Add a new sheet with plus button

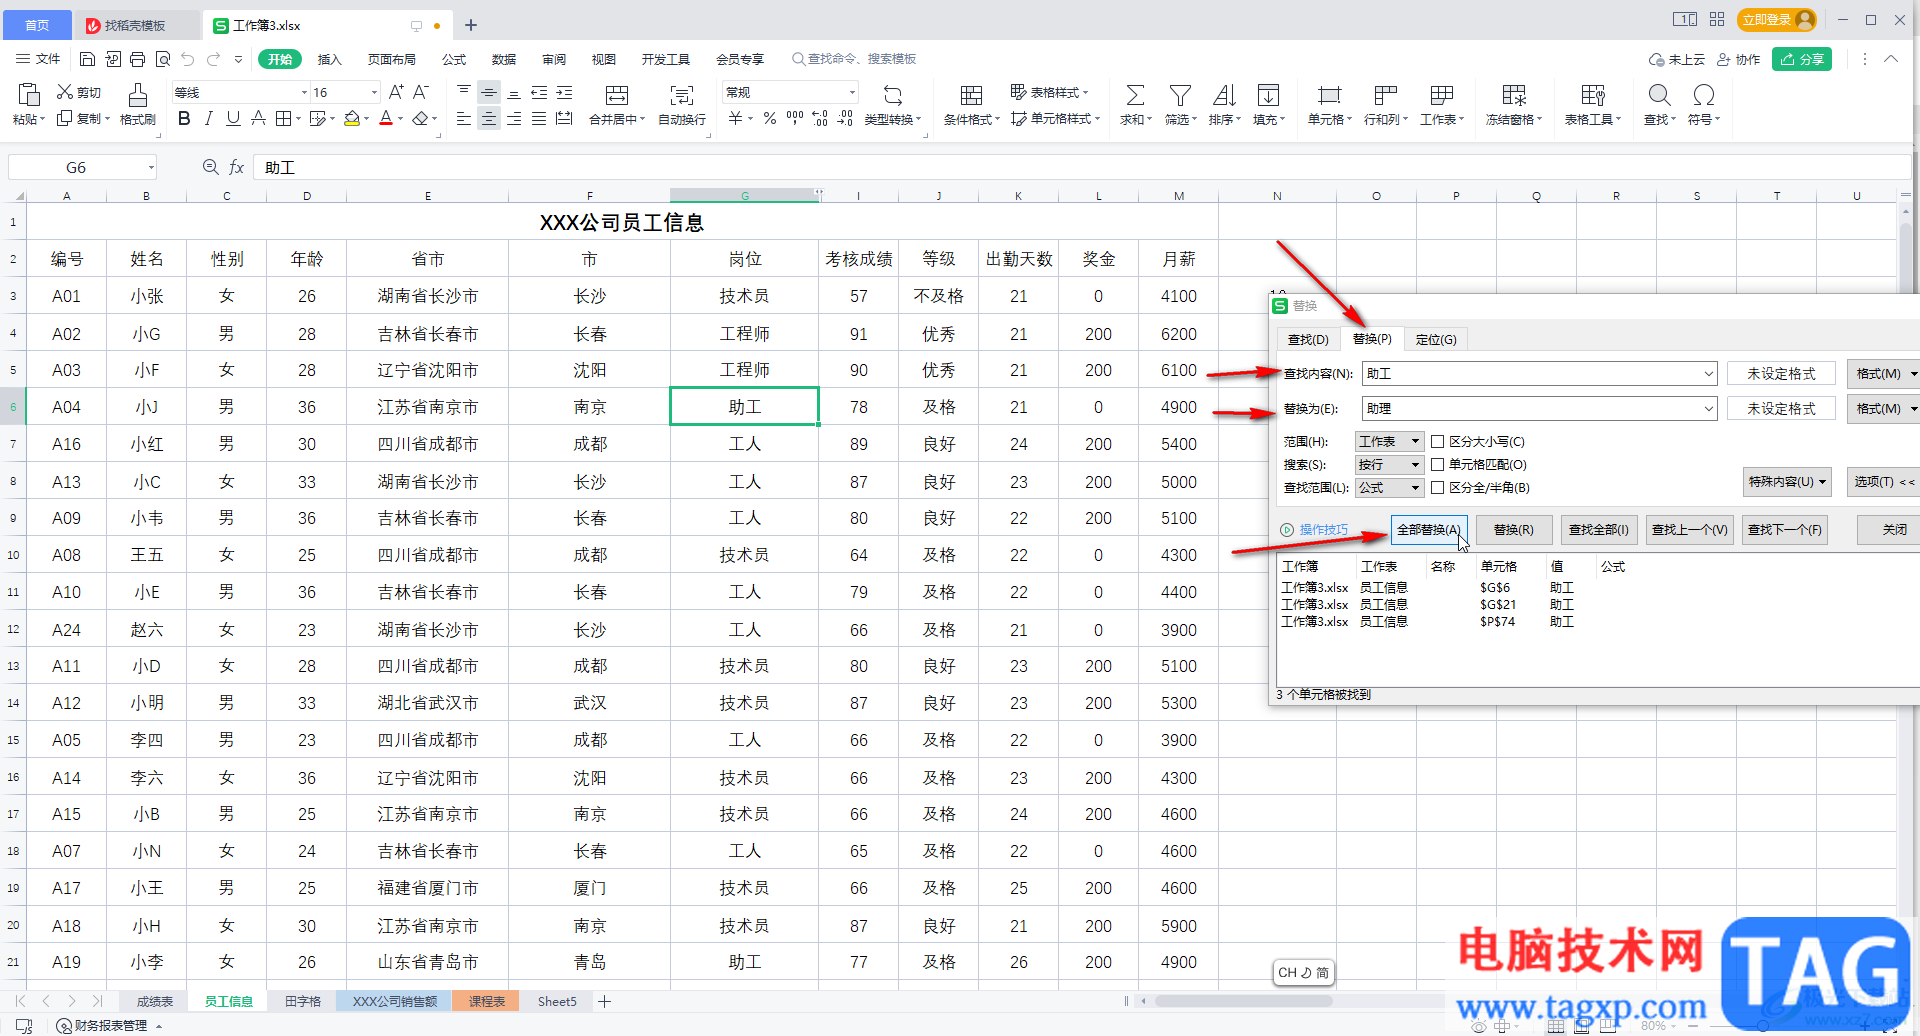pos(604,1001)
